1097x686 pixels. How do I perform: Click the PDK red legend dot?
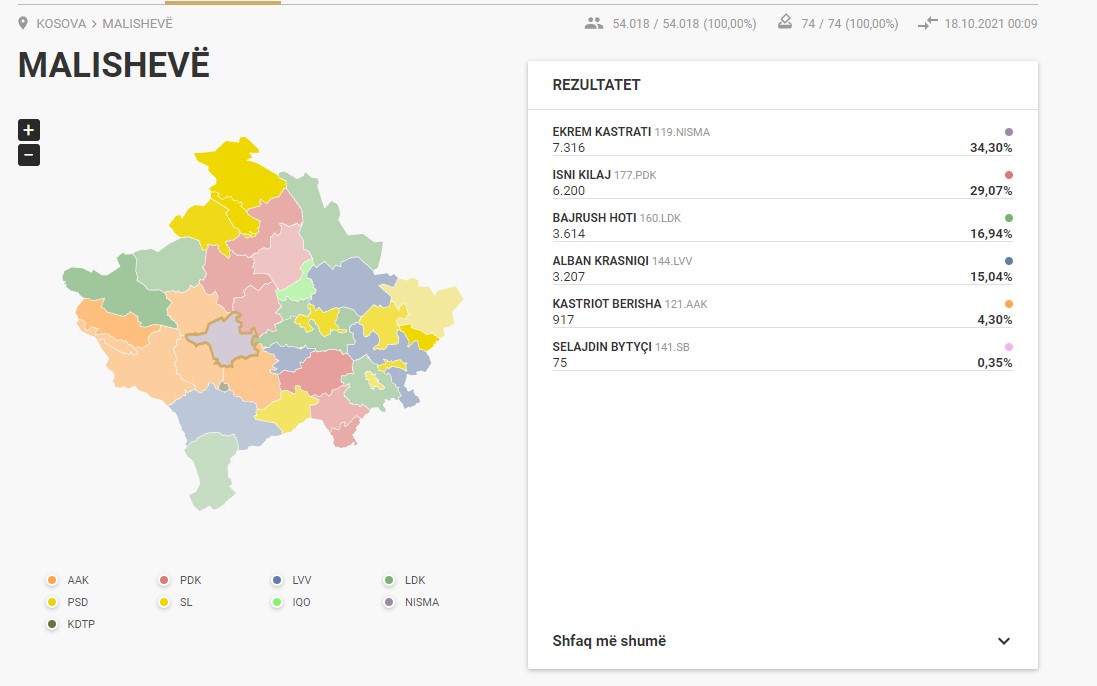click(x=164, y=580)
